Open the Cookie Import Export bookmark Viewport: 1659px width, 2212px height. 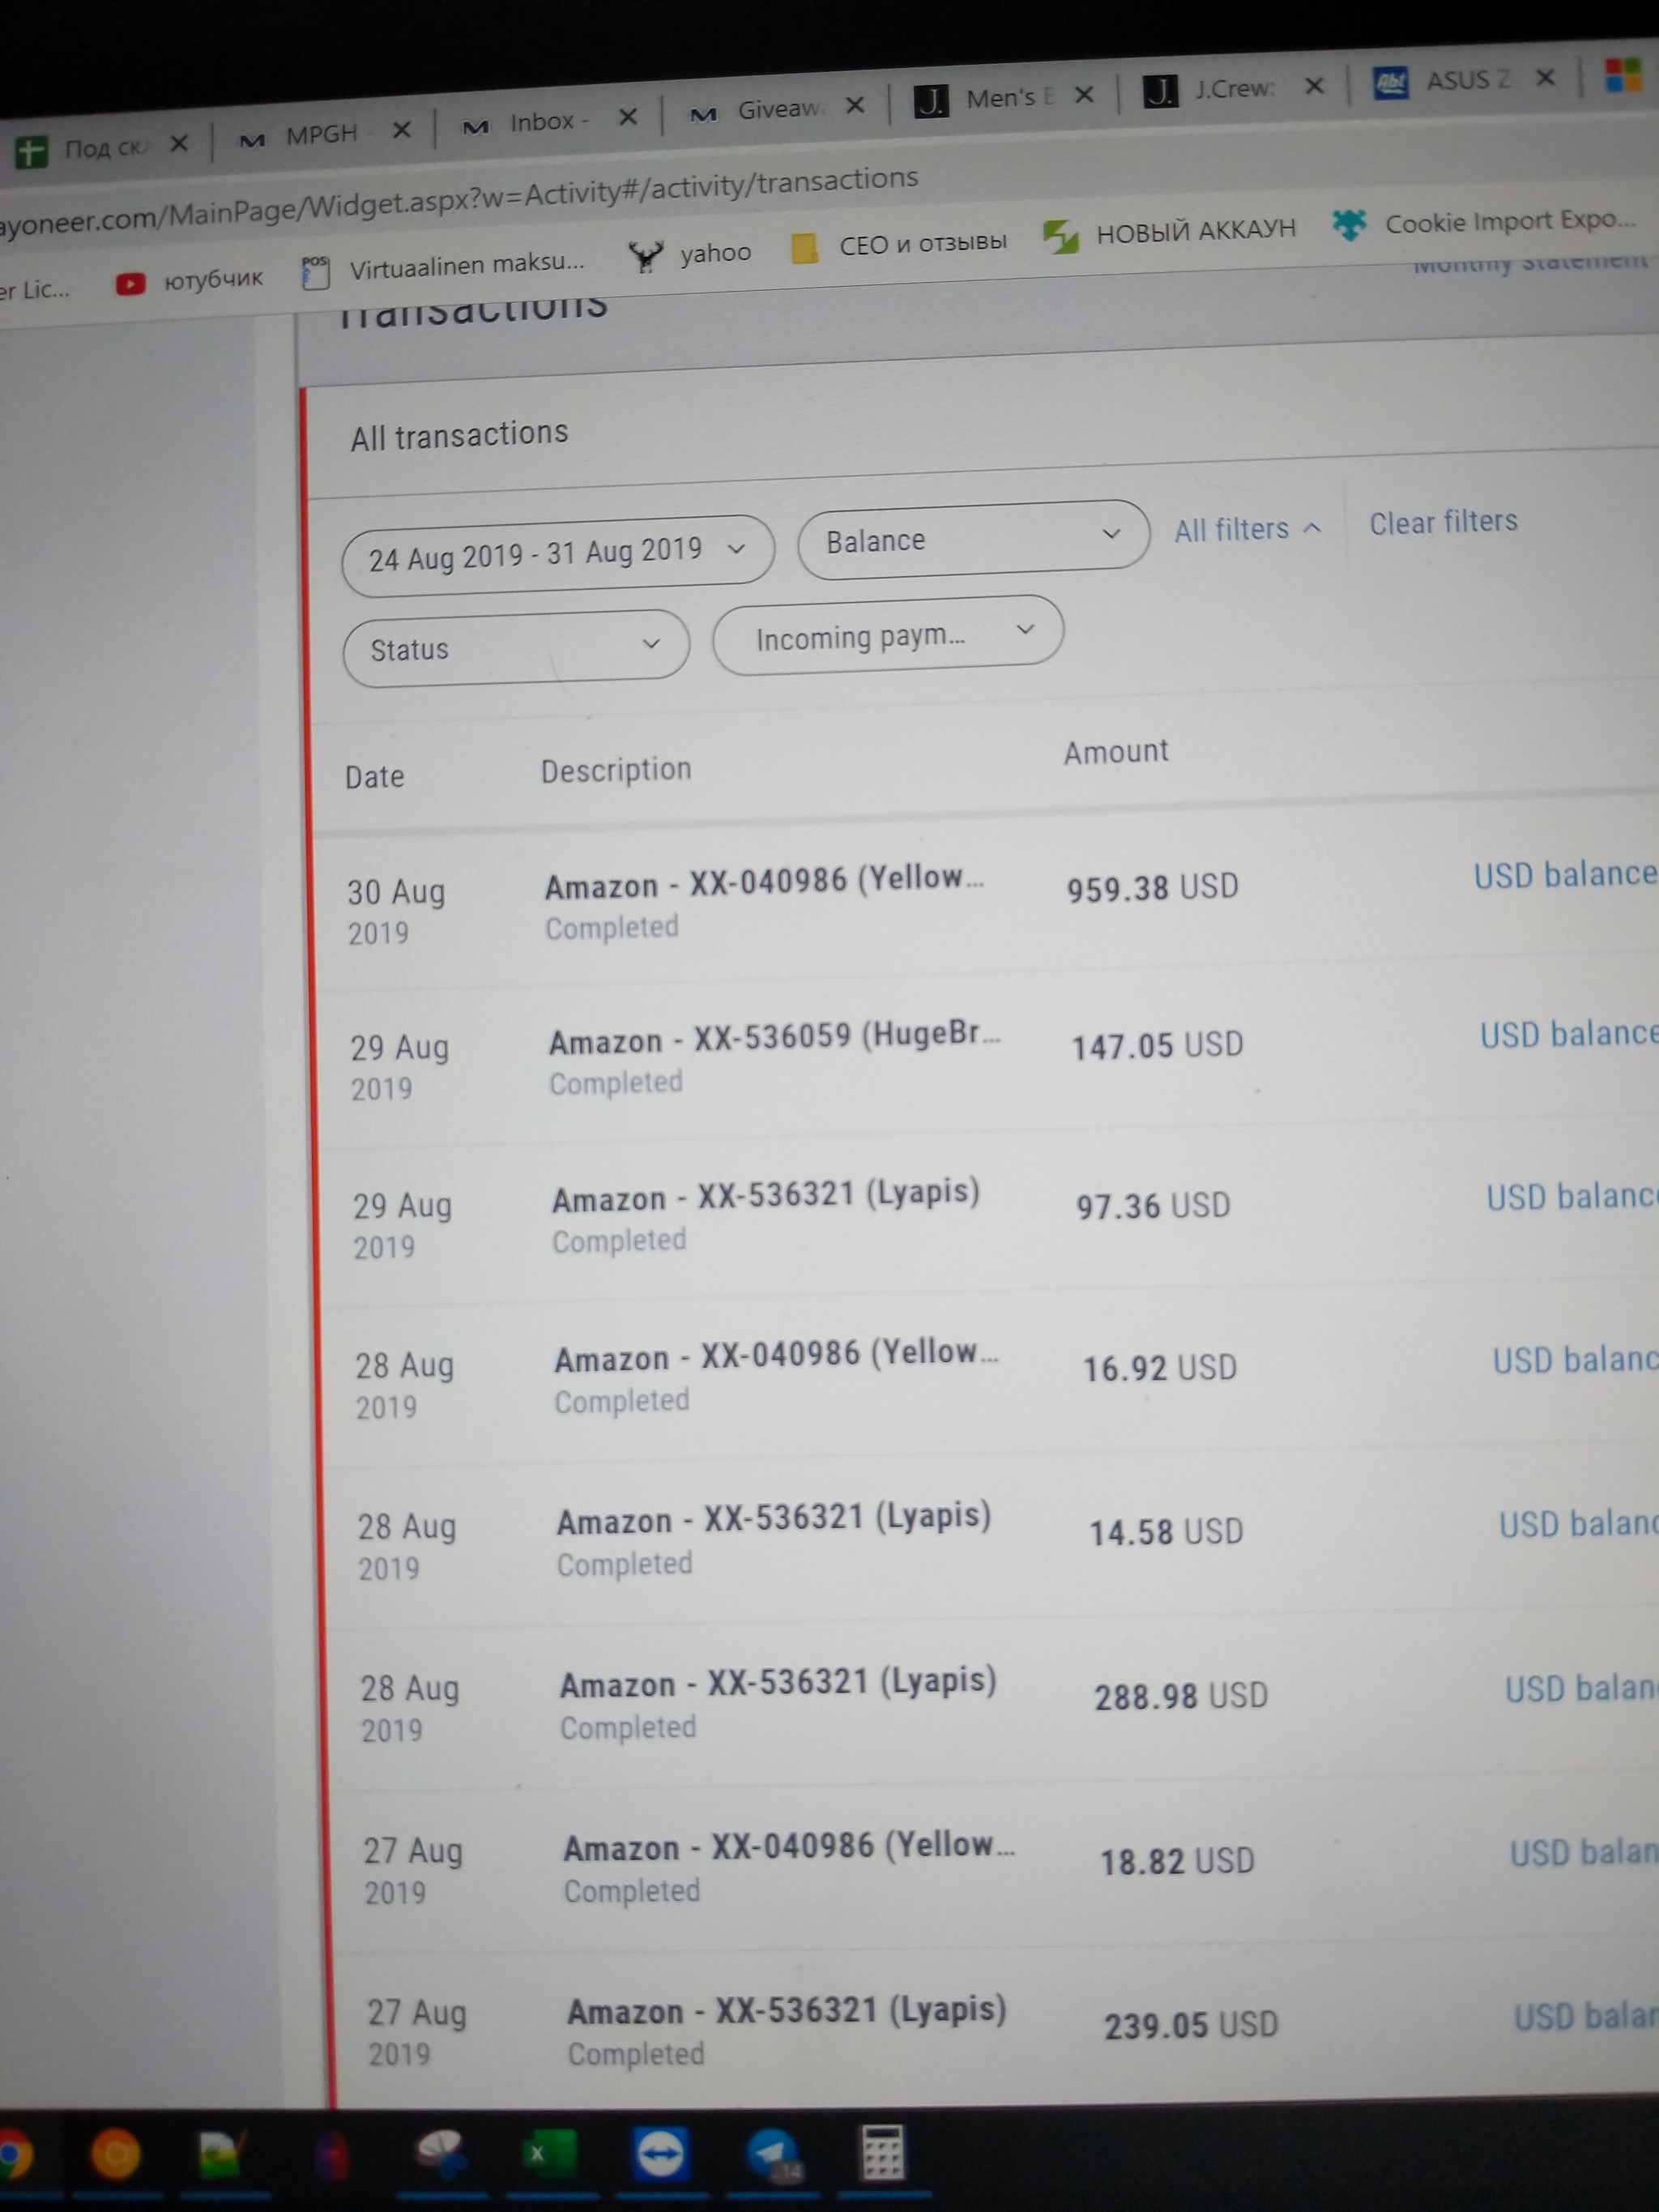click(1484, 222)
